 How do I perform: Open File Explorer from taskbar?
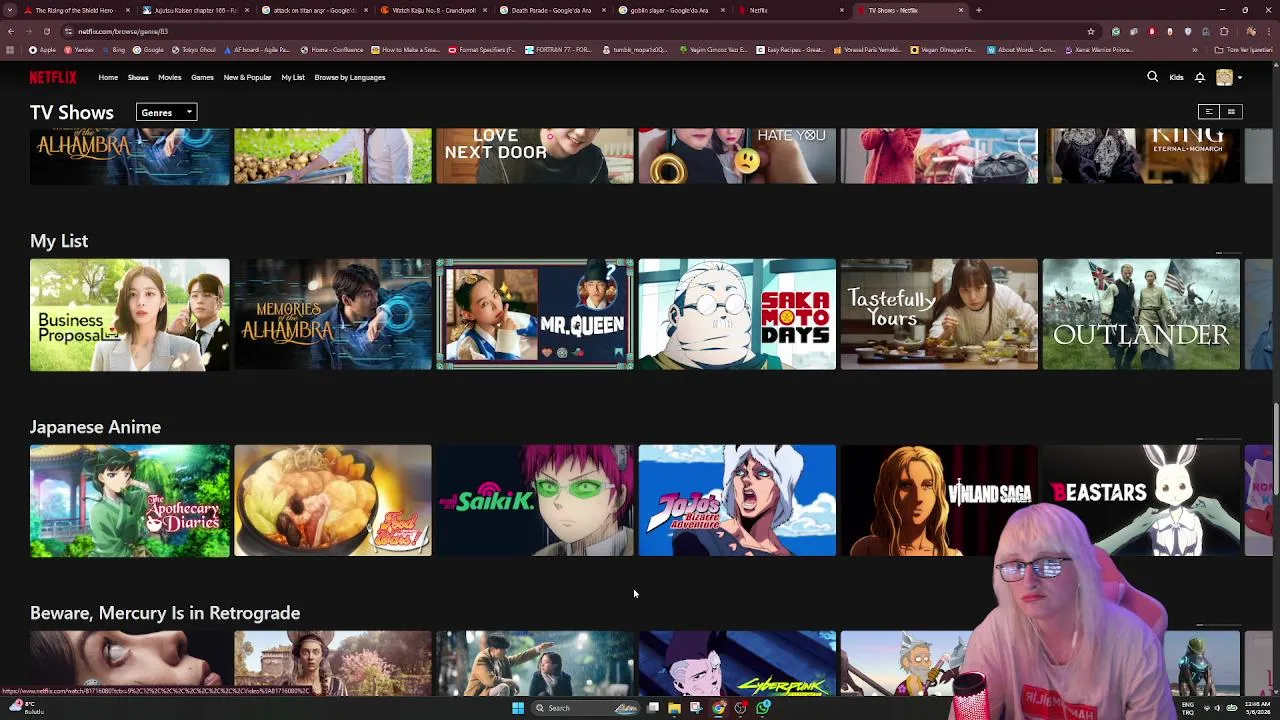click(675, 708)
